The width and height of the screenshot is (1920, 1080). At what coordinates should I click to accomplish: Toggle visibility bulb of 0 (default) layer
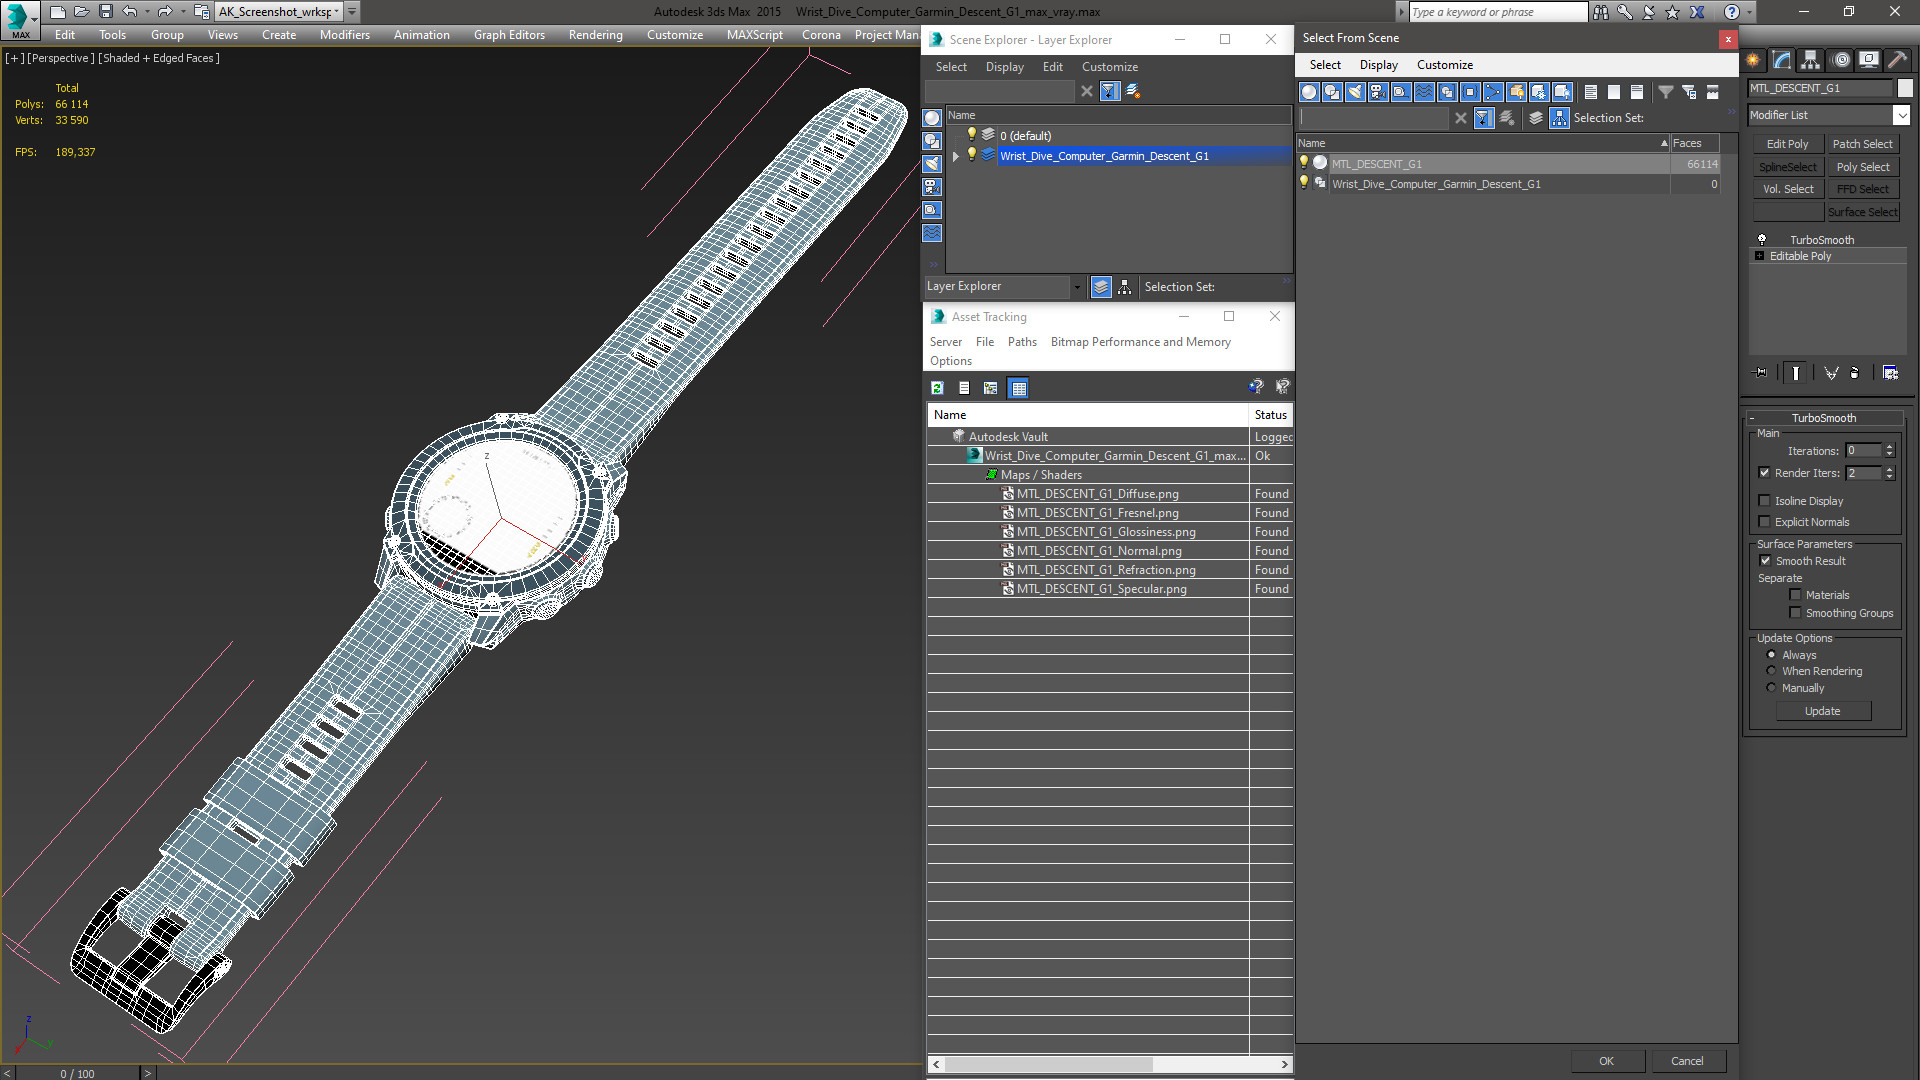[970, 135]
